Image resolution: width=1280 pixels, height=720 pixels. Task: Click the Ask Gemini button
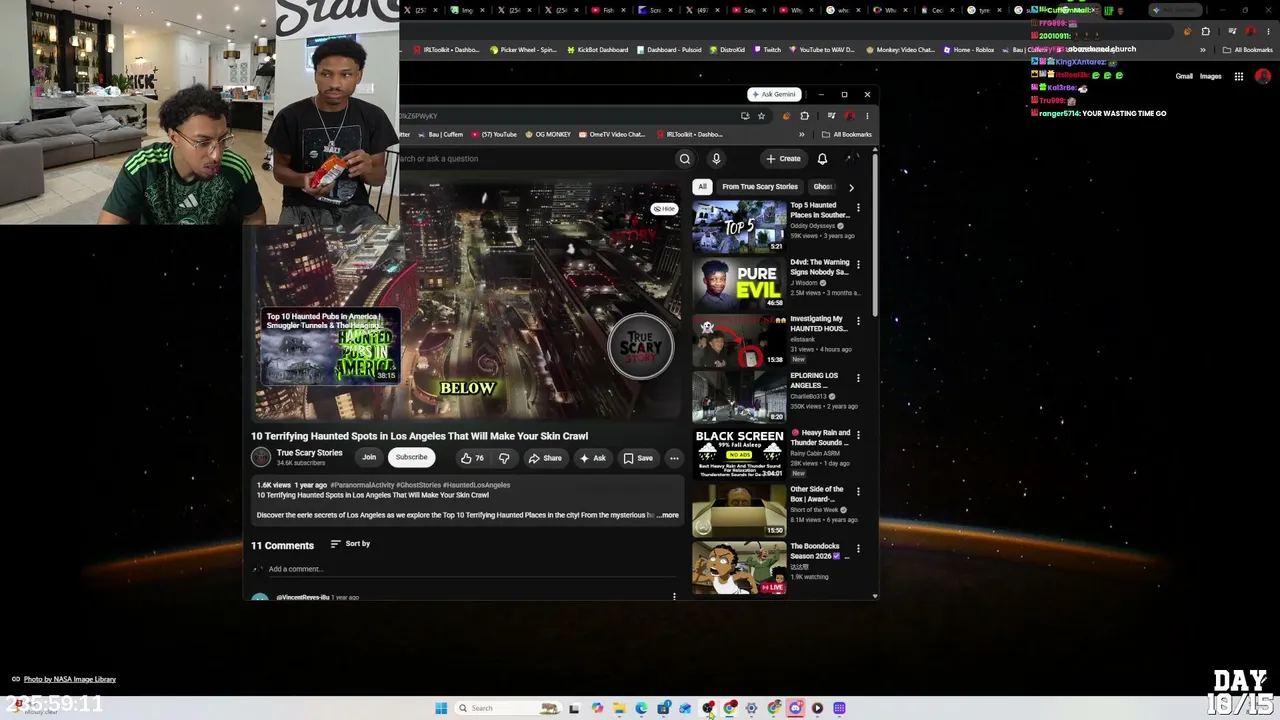tap(774, 94)
